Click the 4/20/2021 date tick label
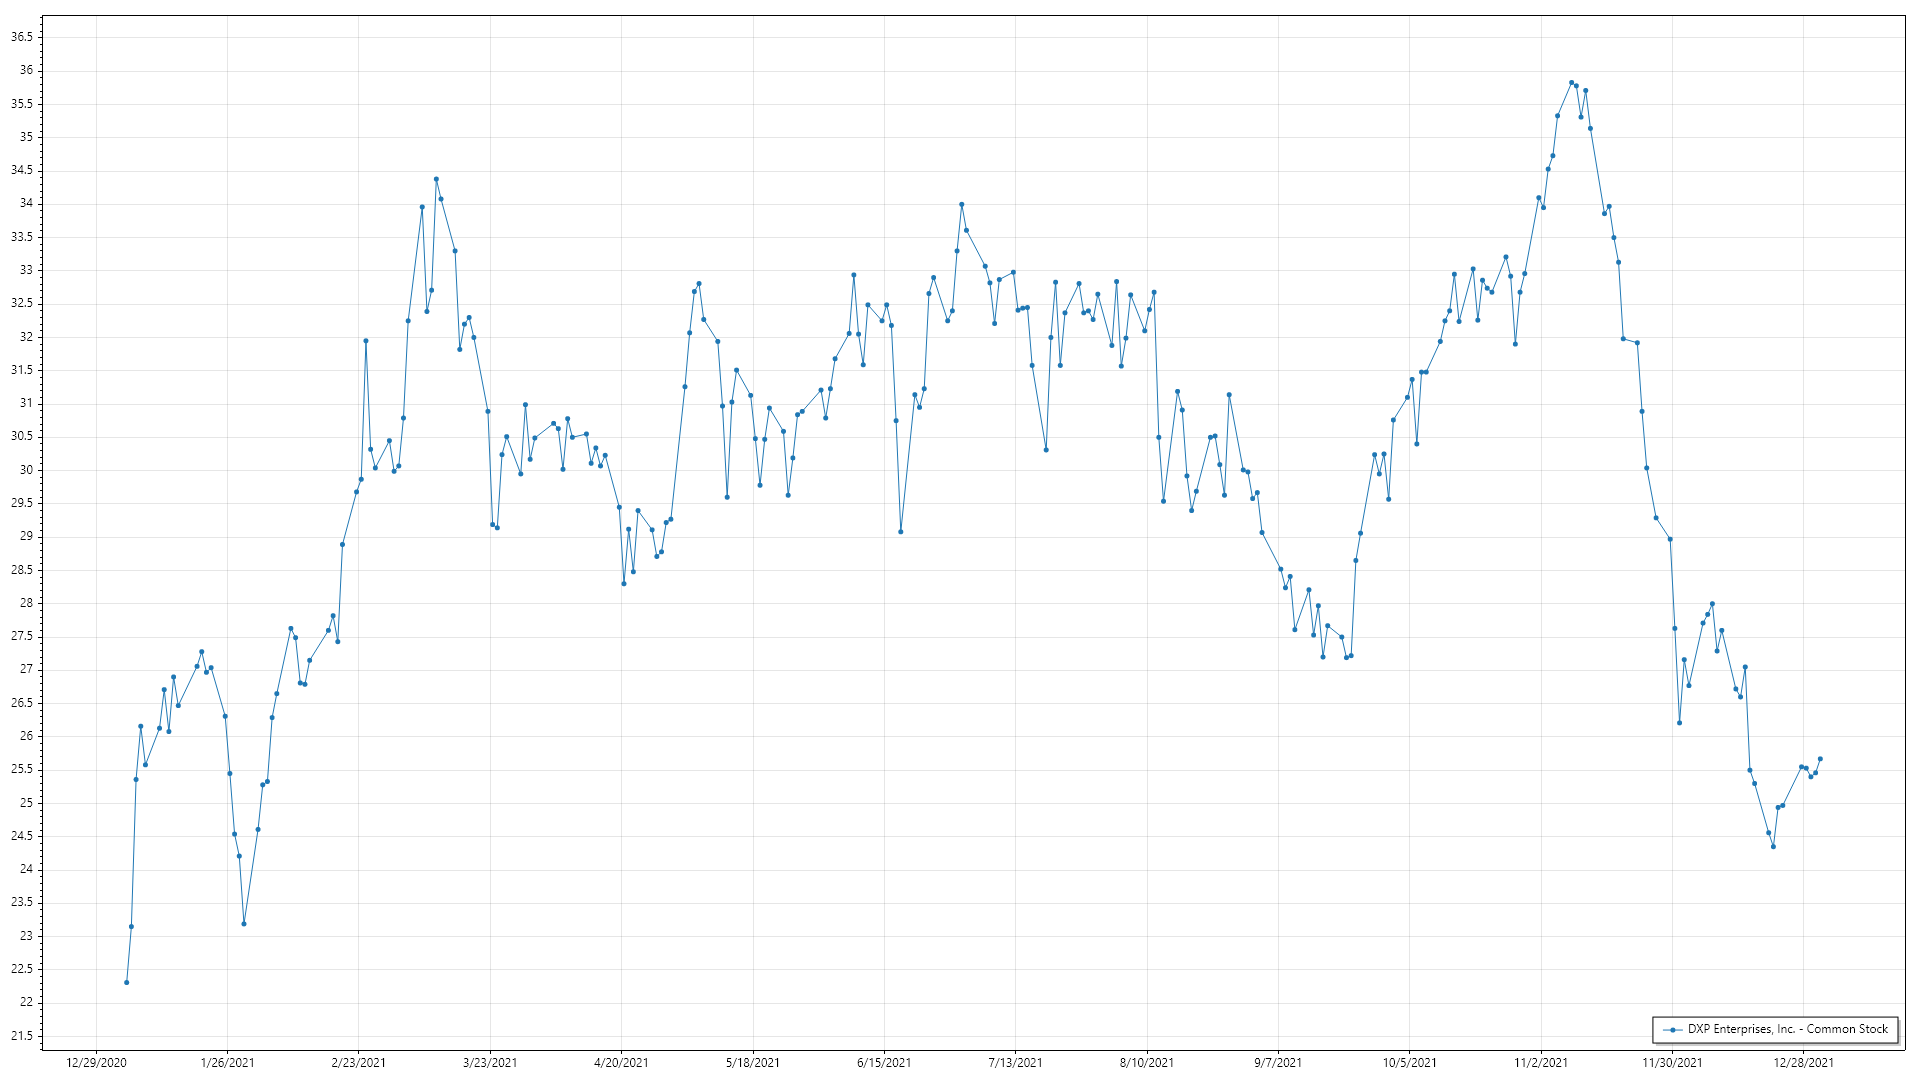This screenshot has height=1080, width=1920. [x=621, y=1063]
